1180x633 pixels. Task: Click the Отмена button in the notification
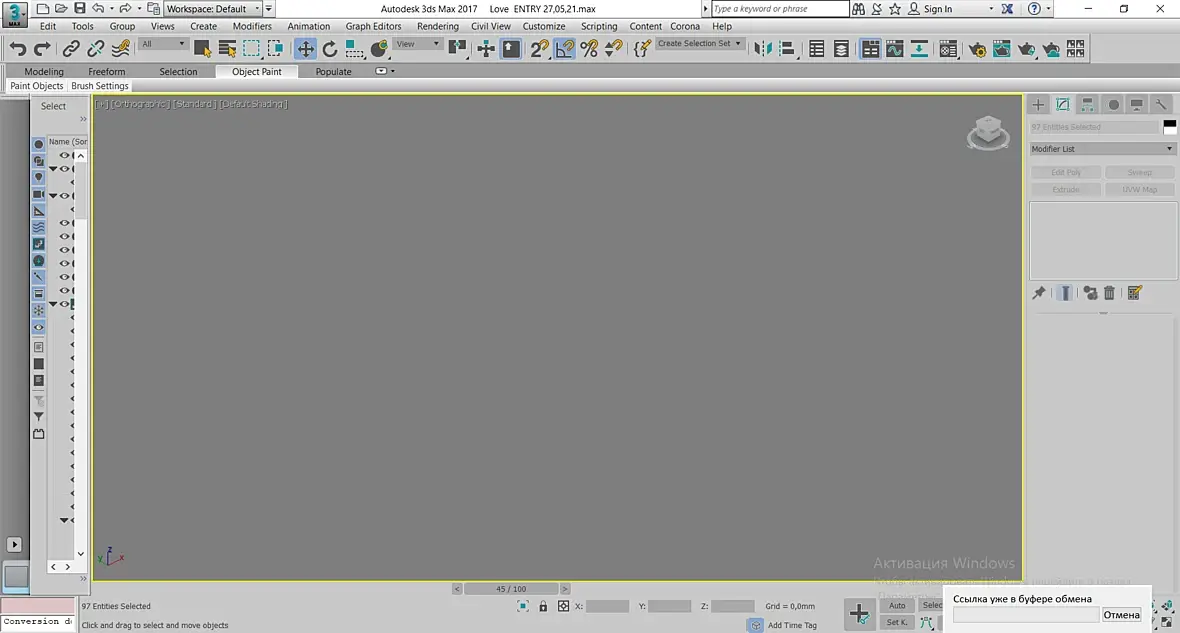(x=1121, y=615)
